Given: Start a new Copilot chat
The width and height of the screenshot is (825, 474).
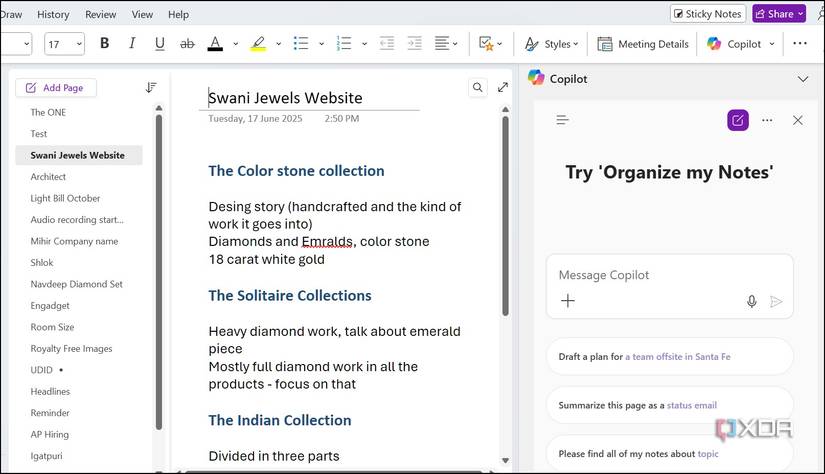Looking at the screenshot, I should tap(738, 120).
